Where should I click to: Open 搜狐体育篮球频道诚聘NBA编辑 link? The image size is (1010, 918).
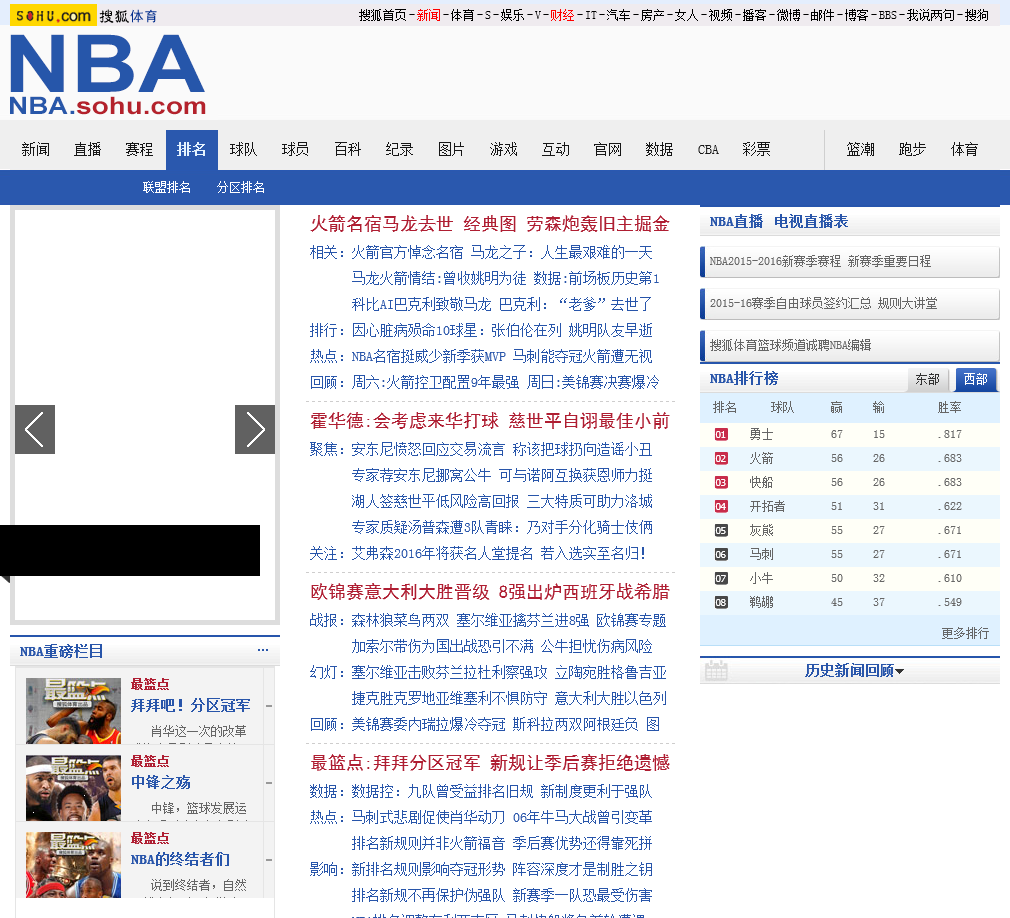point(790,345)
